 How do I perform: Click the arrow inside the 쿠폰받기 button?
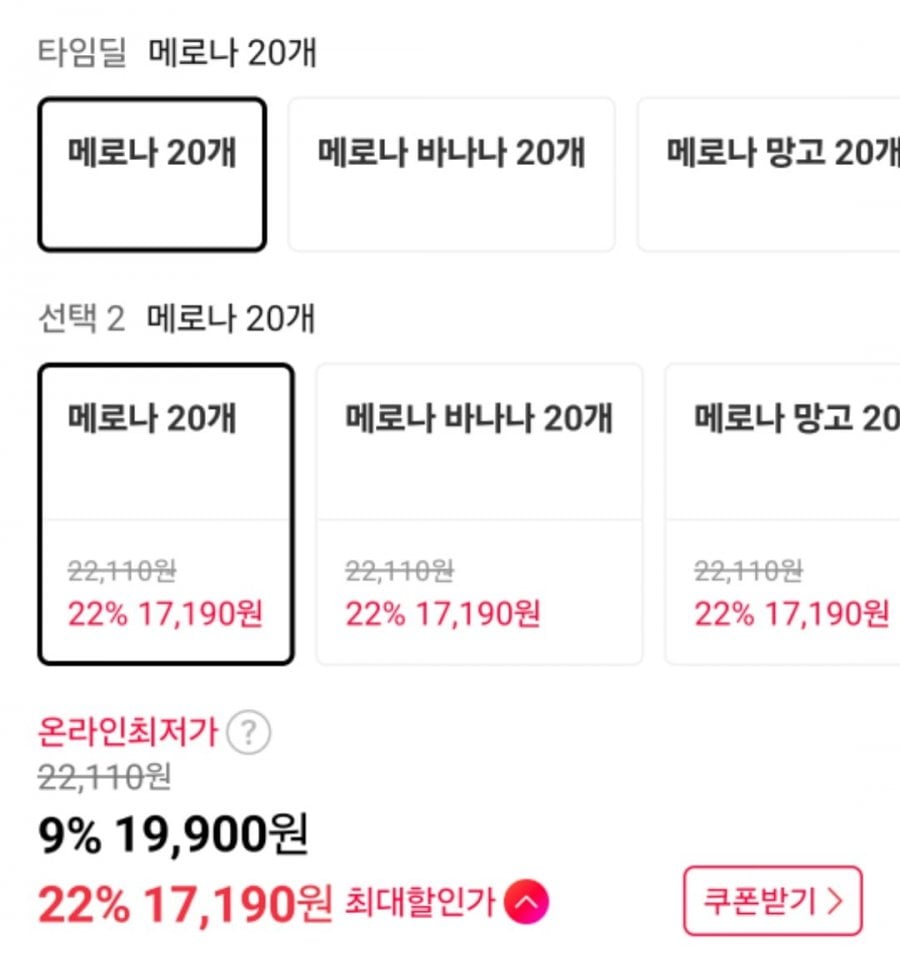click(836, 901)
